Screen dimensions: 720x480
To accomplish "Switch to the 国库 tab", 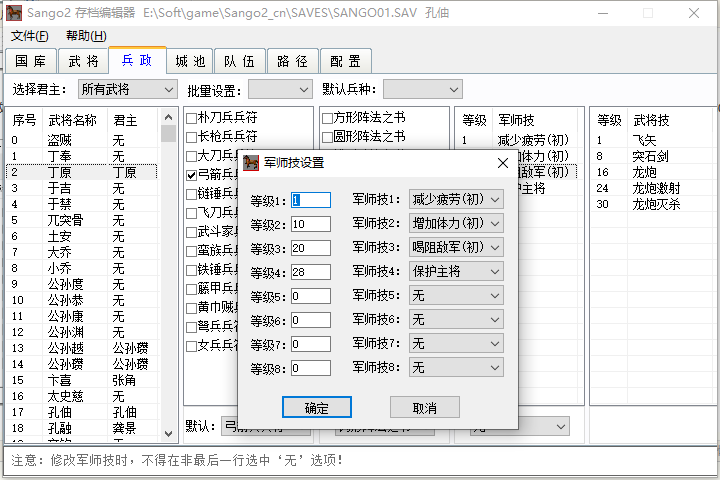I will click(31, 61).
